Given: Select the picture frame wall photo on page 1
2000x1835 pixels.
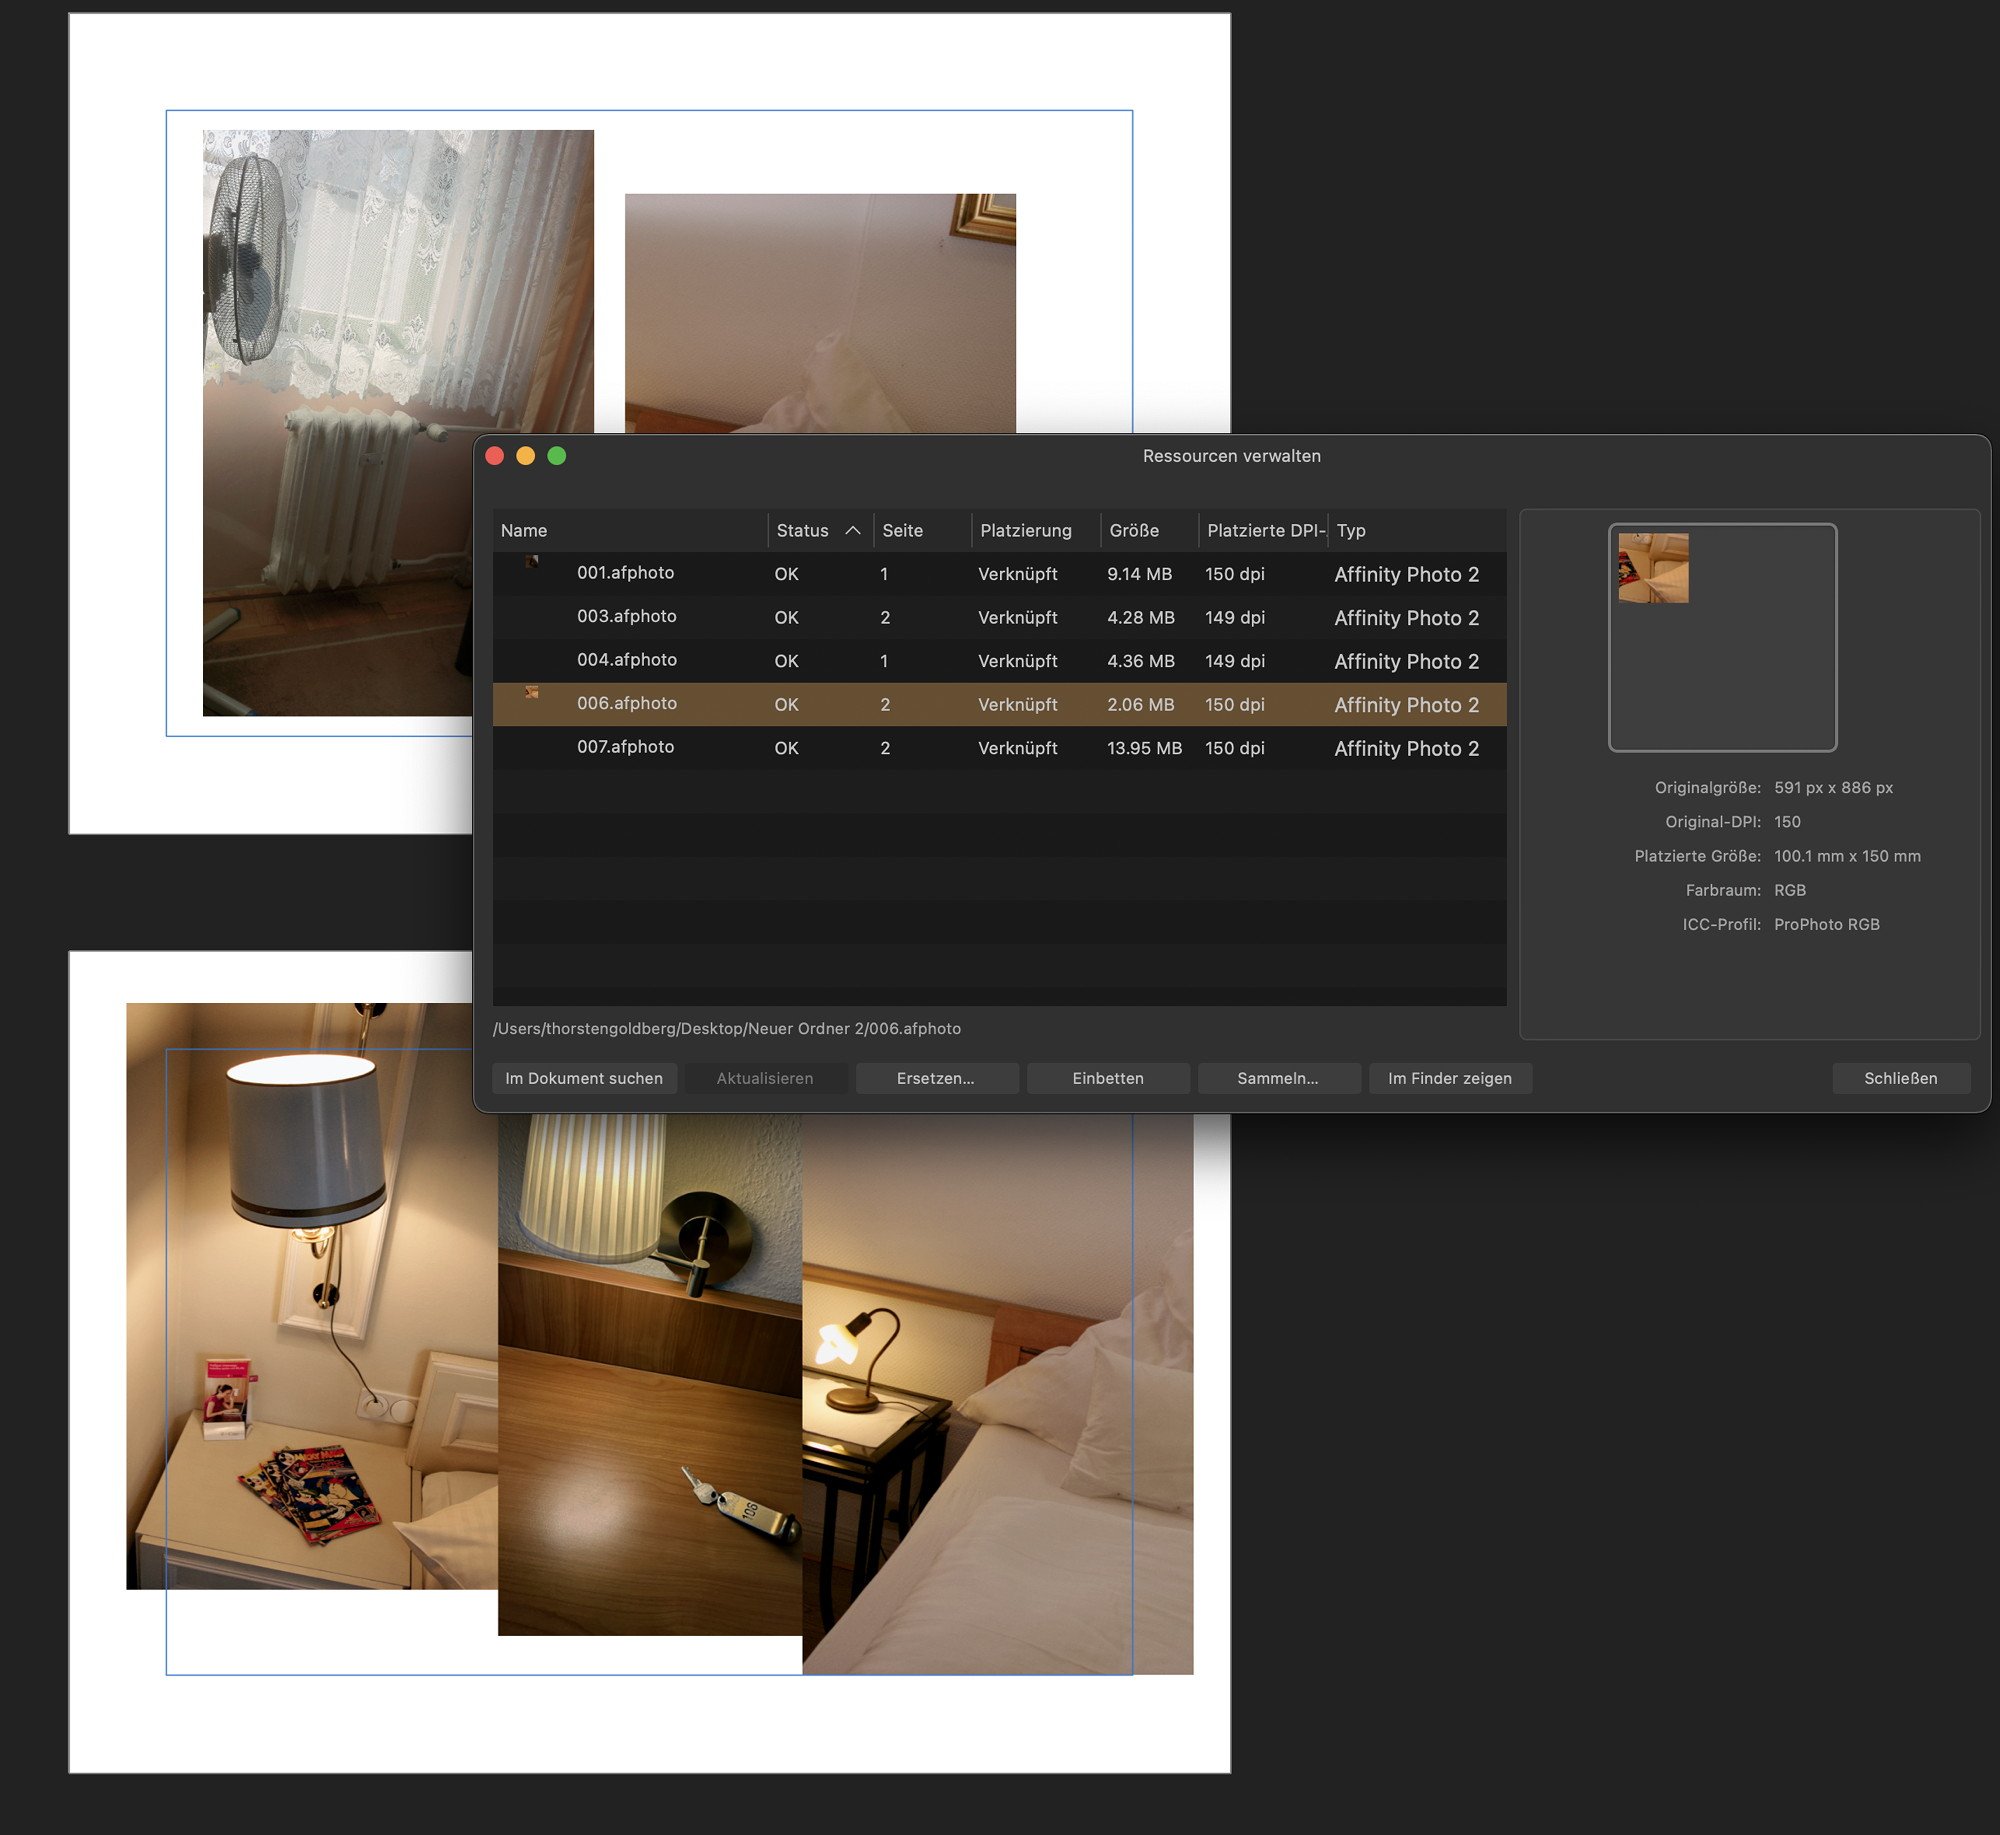Looking at the screenshot, I should 820,313.
